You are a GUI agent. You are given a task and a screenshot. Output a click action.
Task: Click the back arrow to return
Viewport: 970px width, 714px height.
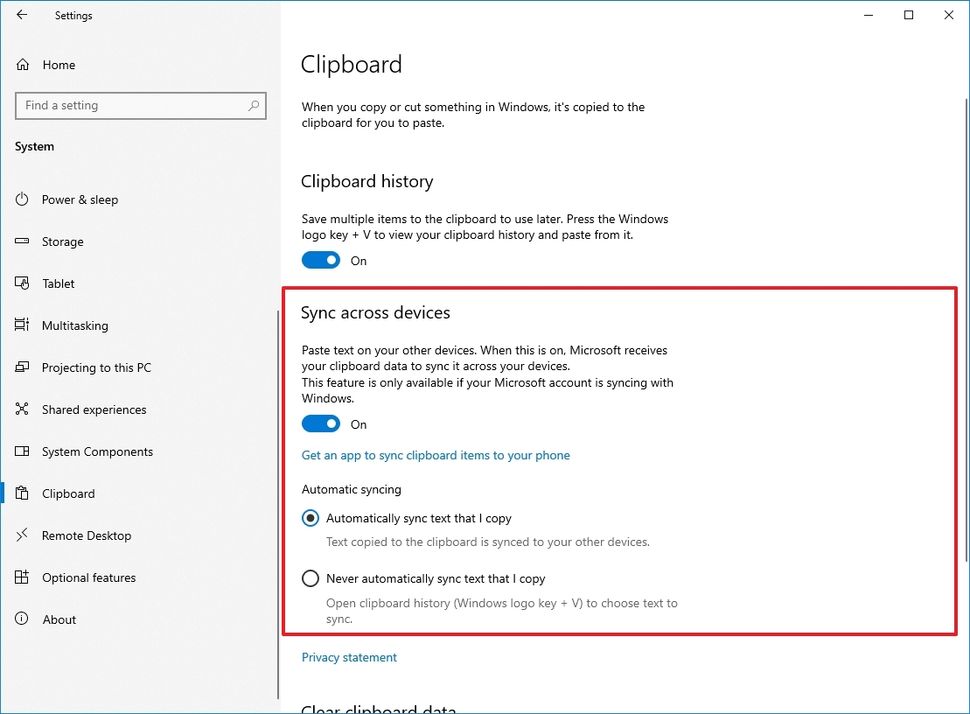point(21,15)
